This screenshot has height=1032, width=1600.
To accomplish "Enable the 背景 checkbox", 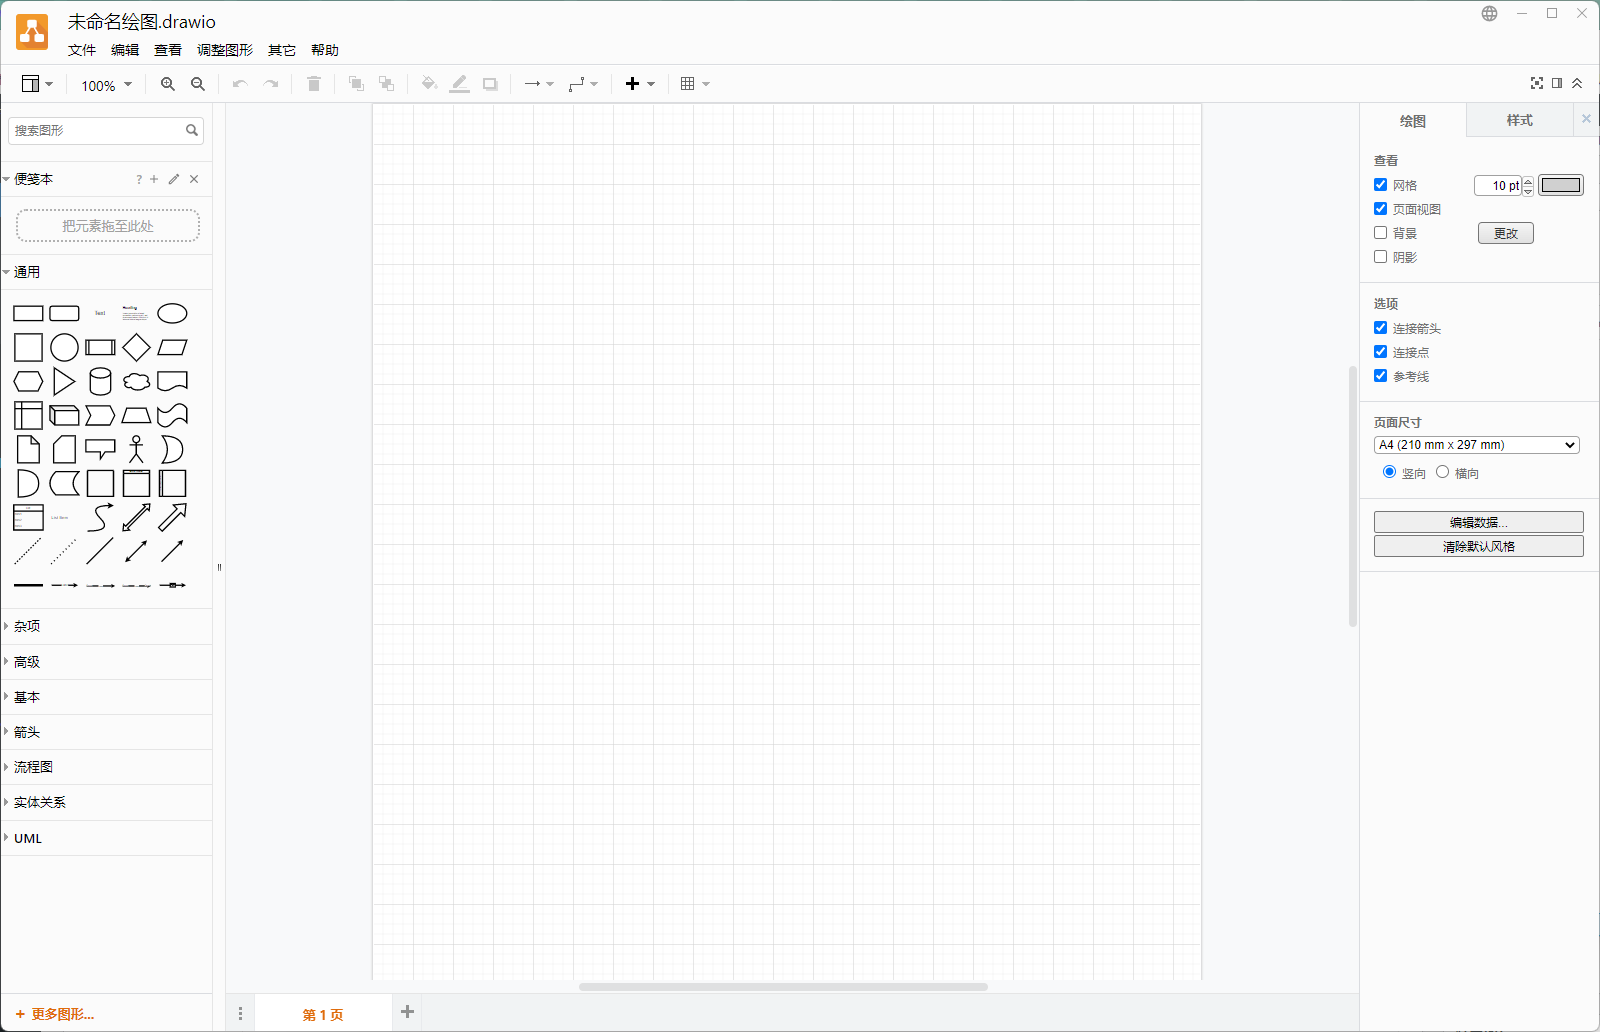I will [1380, 232].
